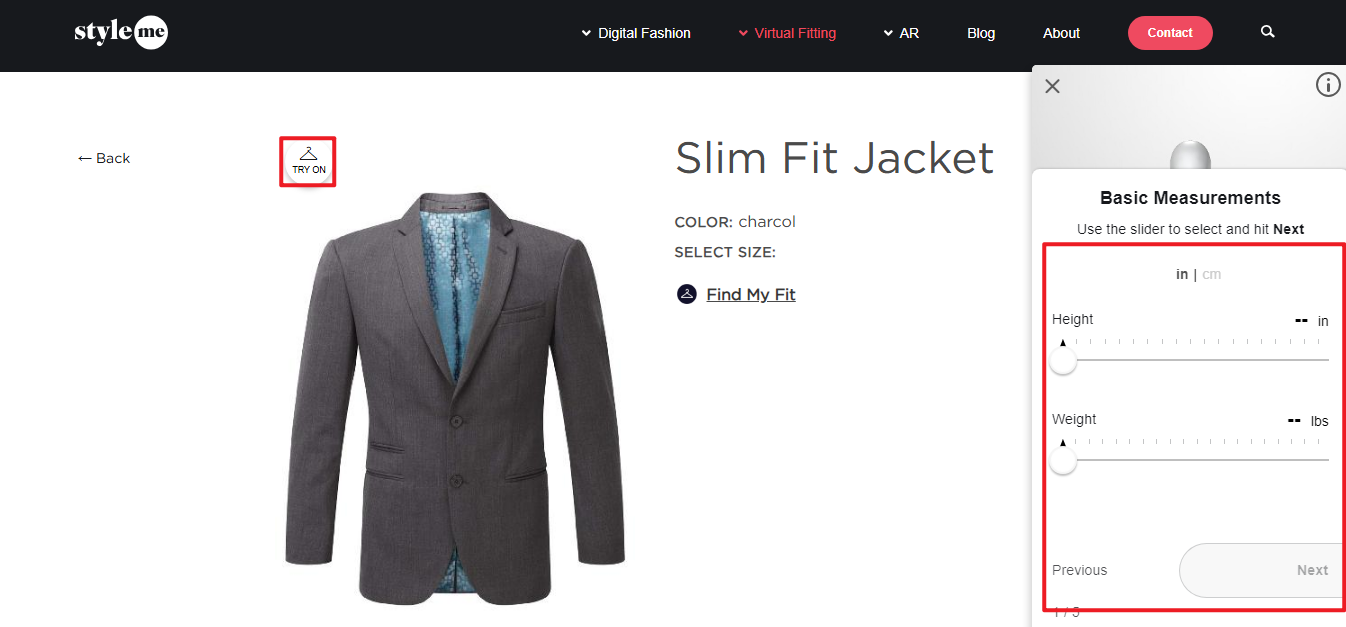This screenshot has height=627, width=1346.
Task: Click the info circle icon
Action: (1327, 85)
